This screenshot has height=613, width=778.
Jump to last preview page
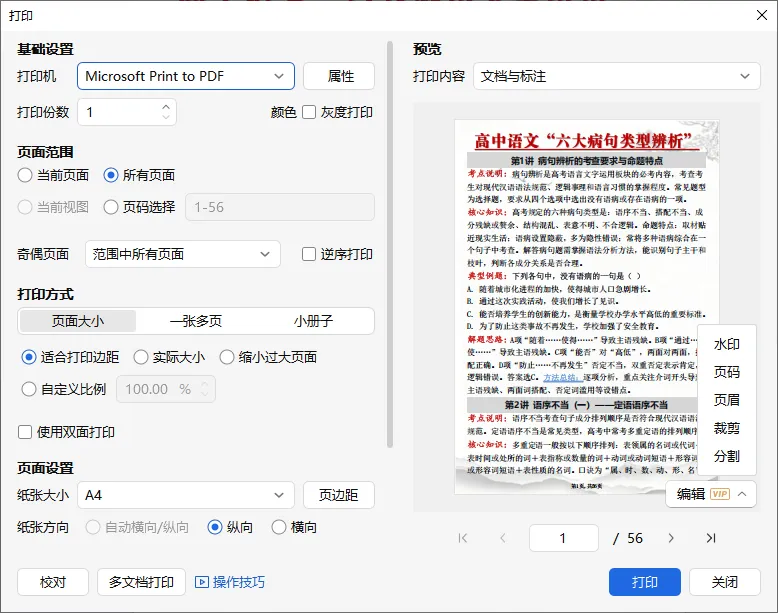711,538
